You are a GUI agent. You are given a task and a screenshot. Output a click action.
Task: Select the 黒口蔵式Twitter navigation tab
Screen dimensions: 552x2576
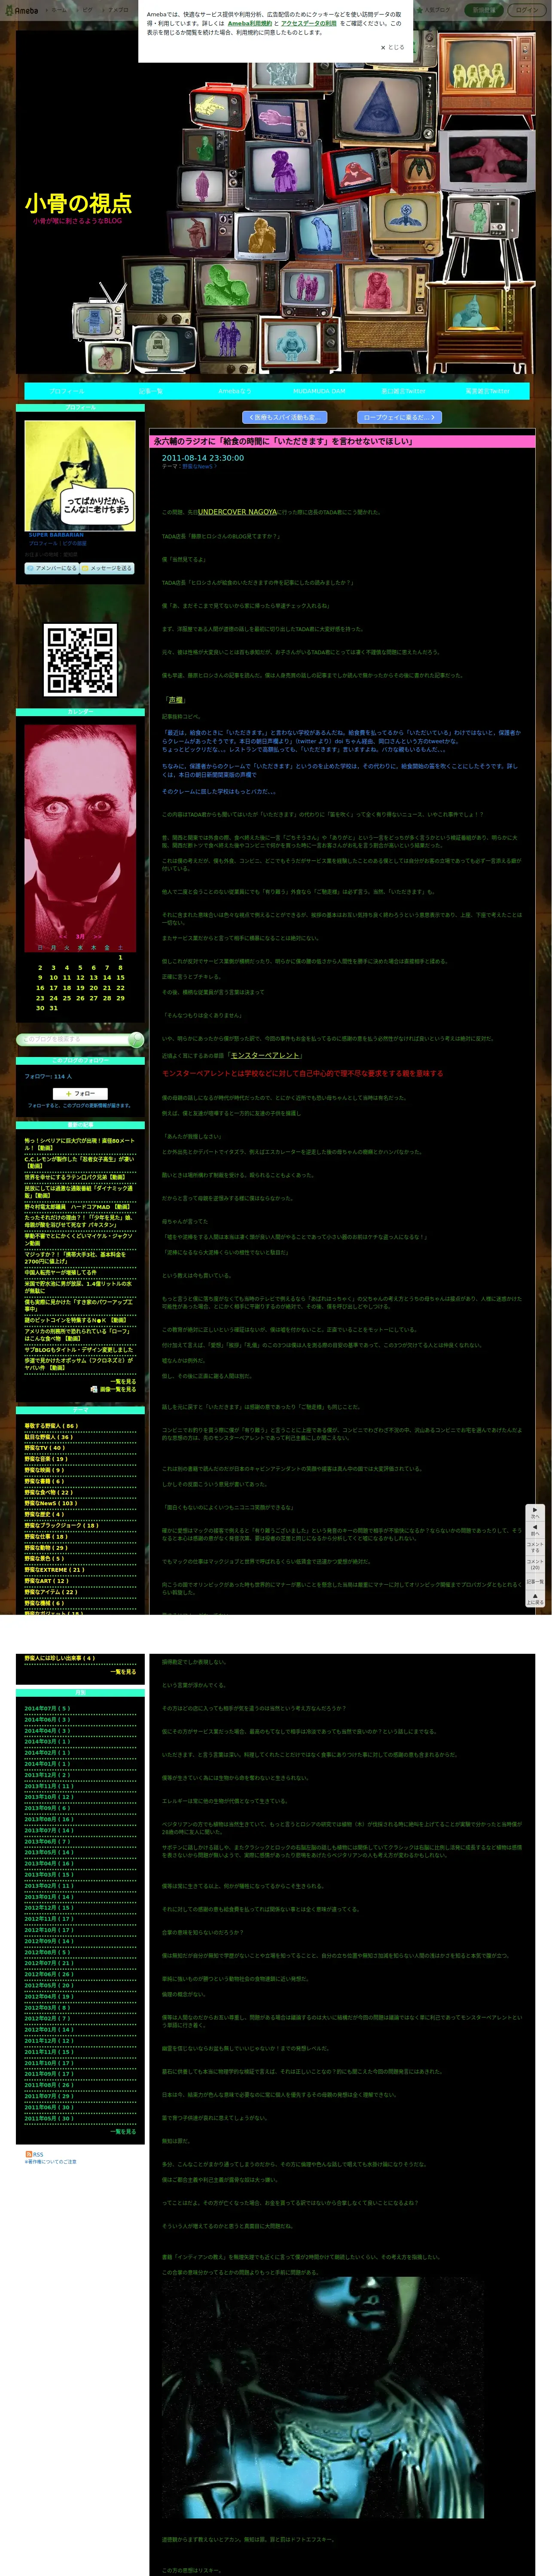pos(403,391)
